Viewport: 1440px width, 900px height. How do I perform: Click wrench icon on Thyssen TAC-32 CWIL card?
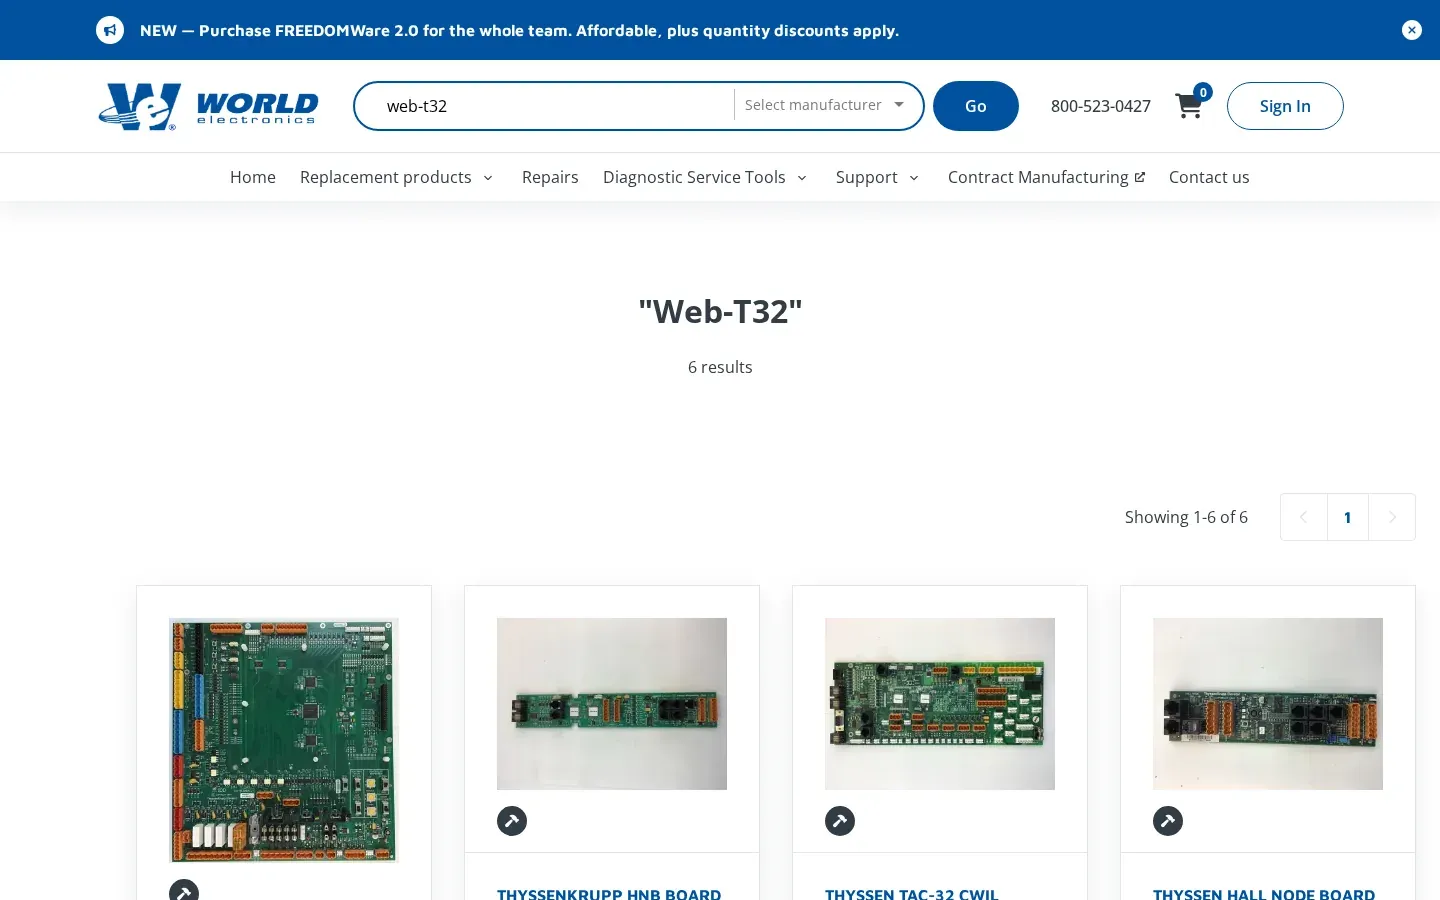(x=840, y=821)
